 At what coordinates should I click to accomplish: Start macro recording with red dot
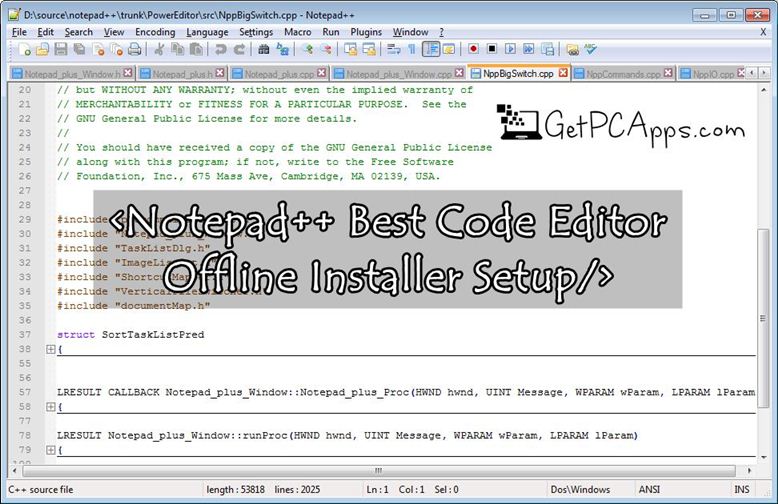click(473, 49)
